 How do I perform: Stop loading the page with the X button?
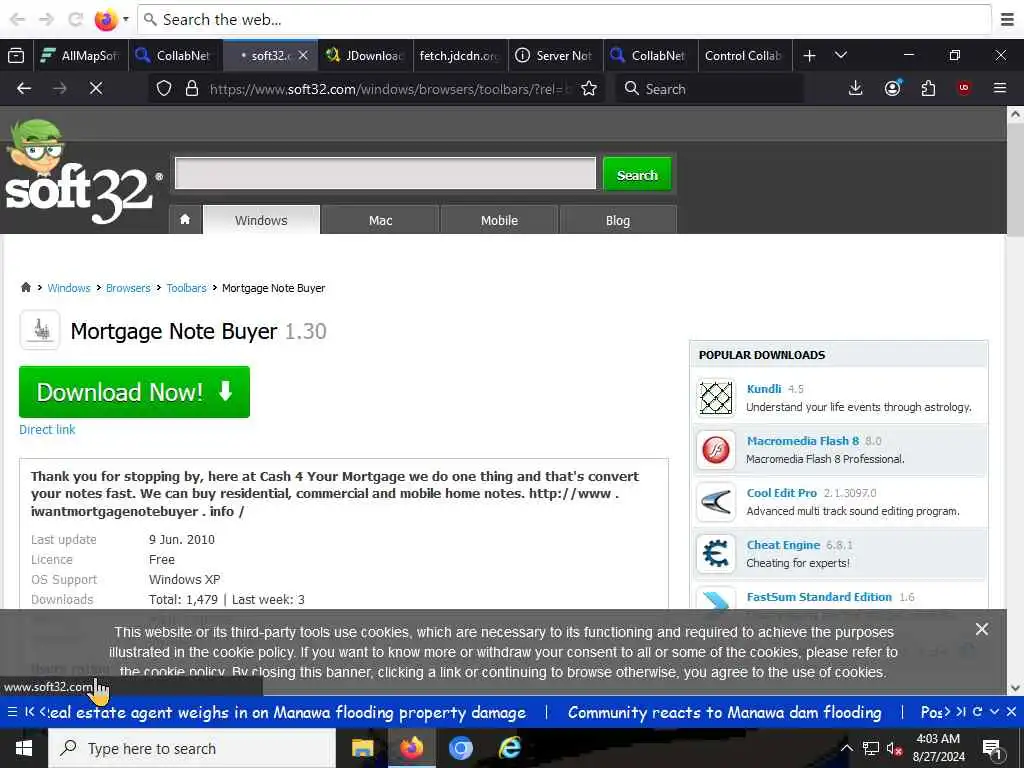pos(96,88)
